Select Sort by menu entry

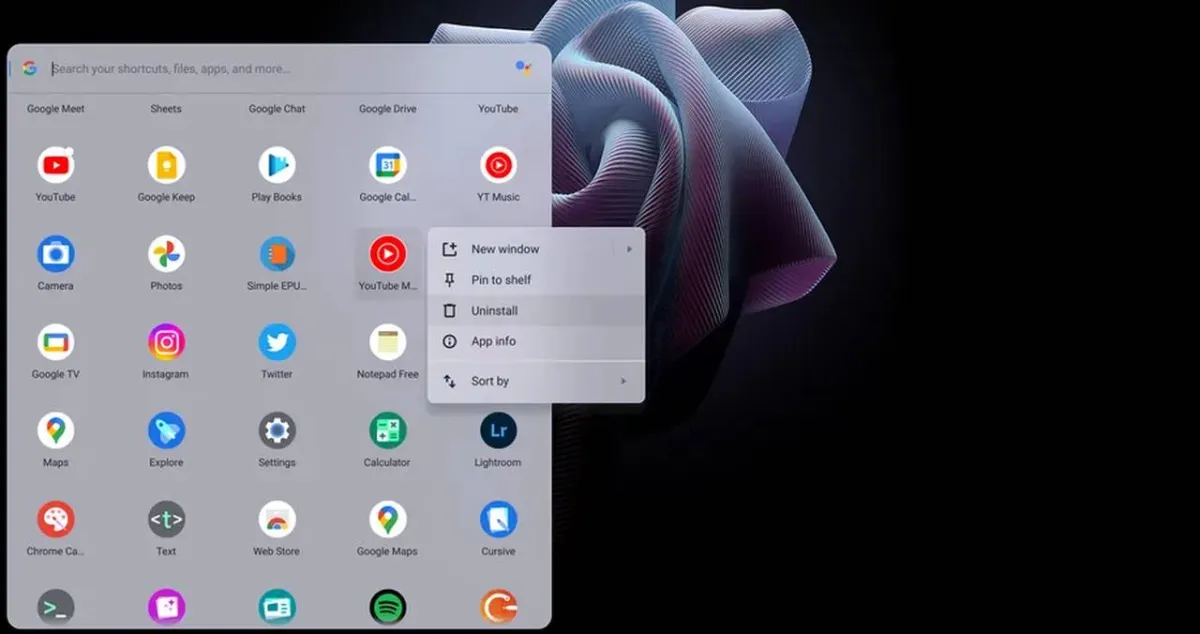click(536, 381)
